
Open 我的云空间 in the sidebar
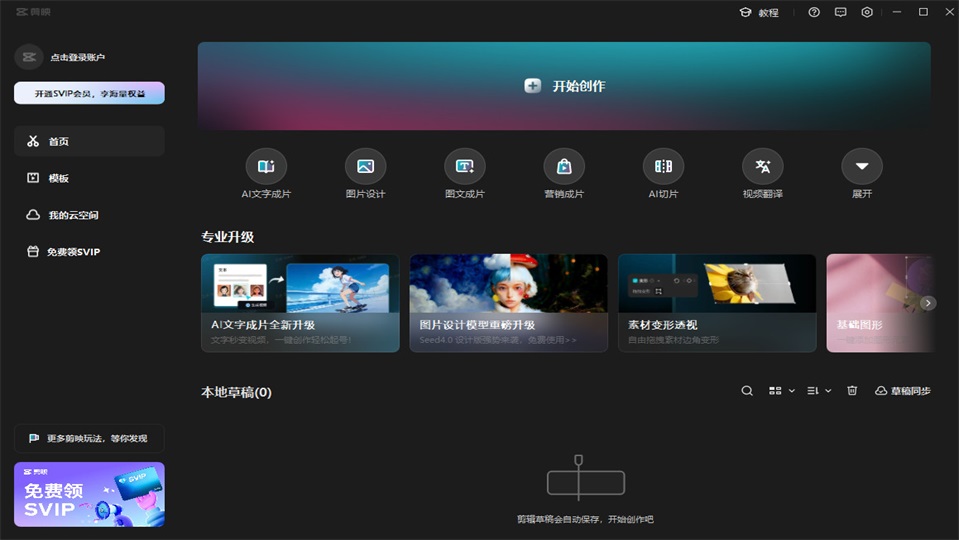89,215
